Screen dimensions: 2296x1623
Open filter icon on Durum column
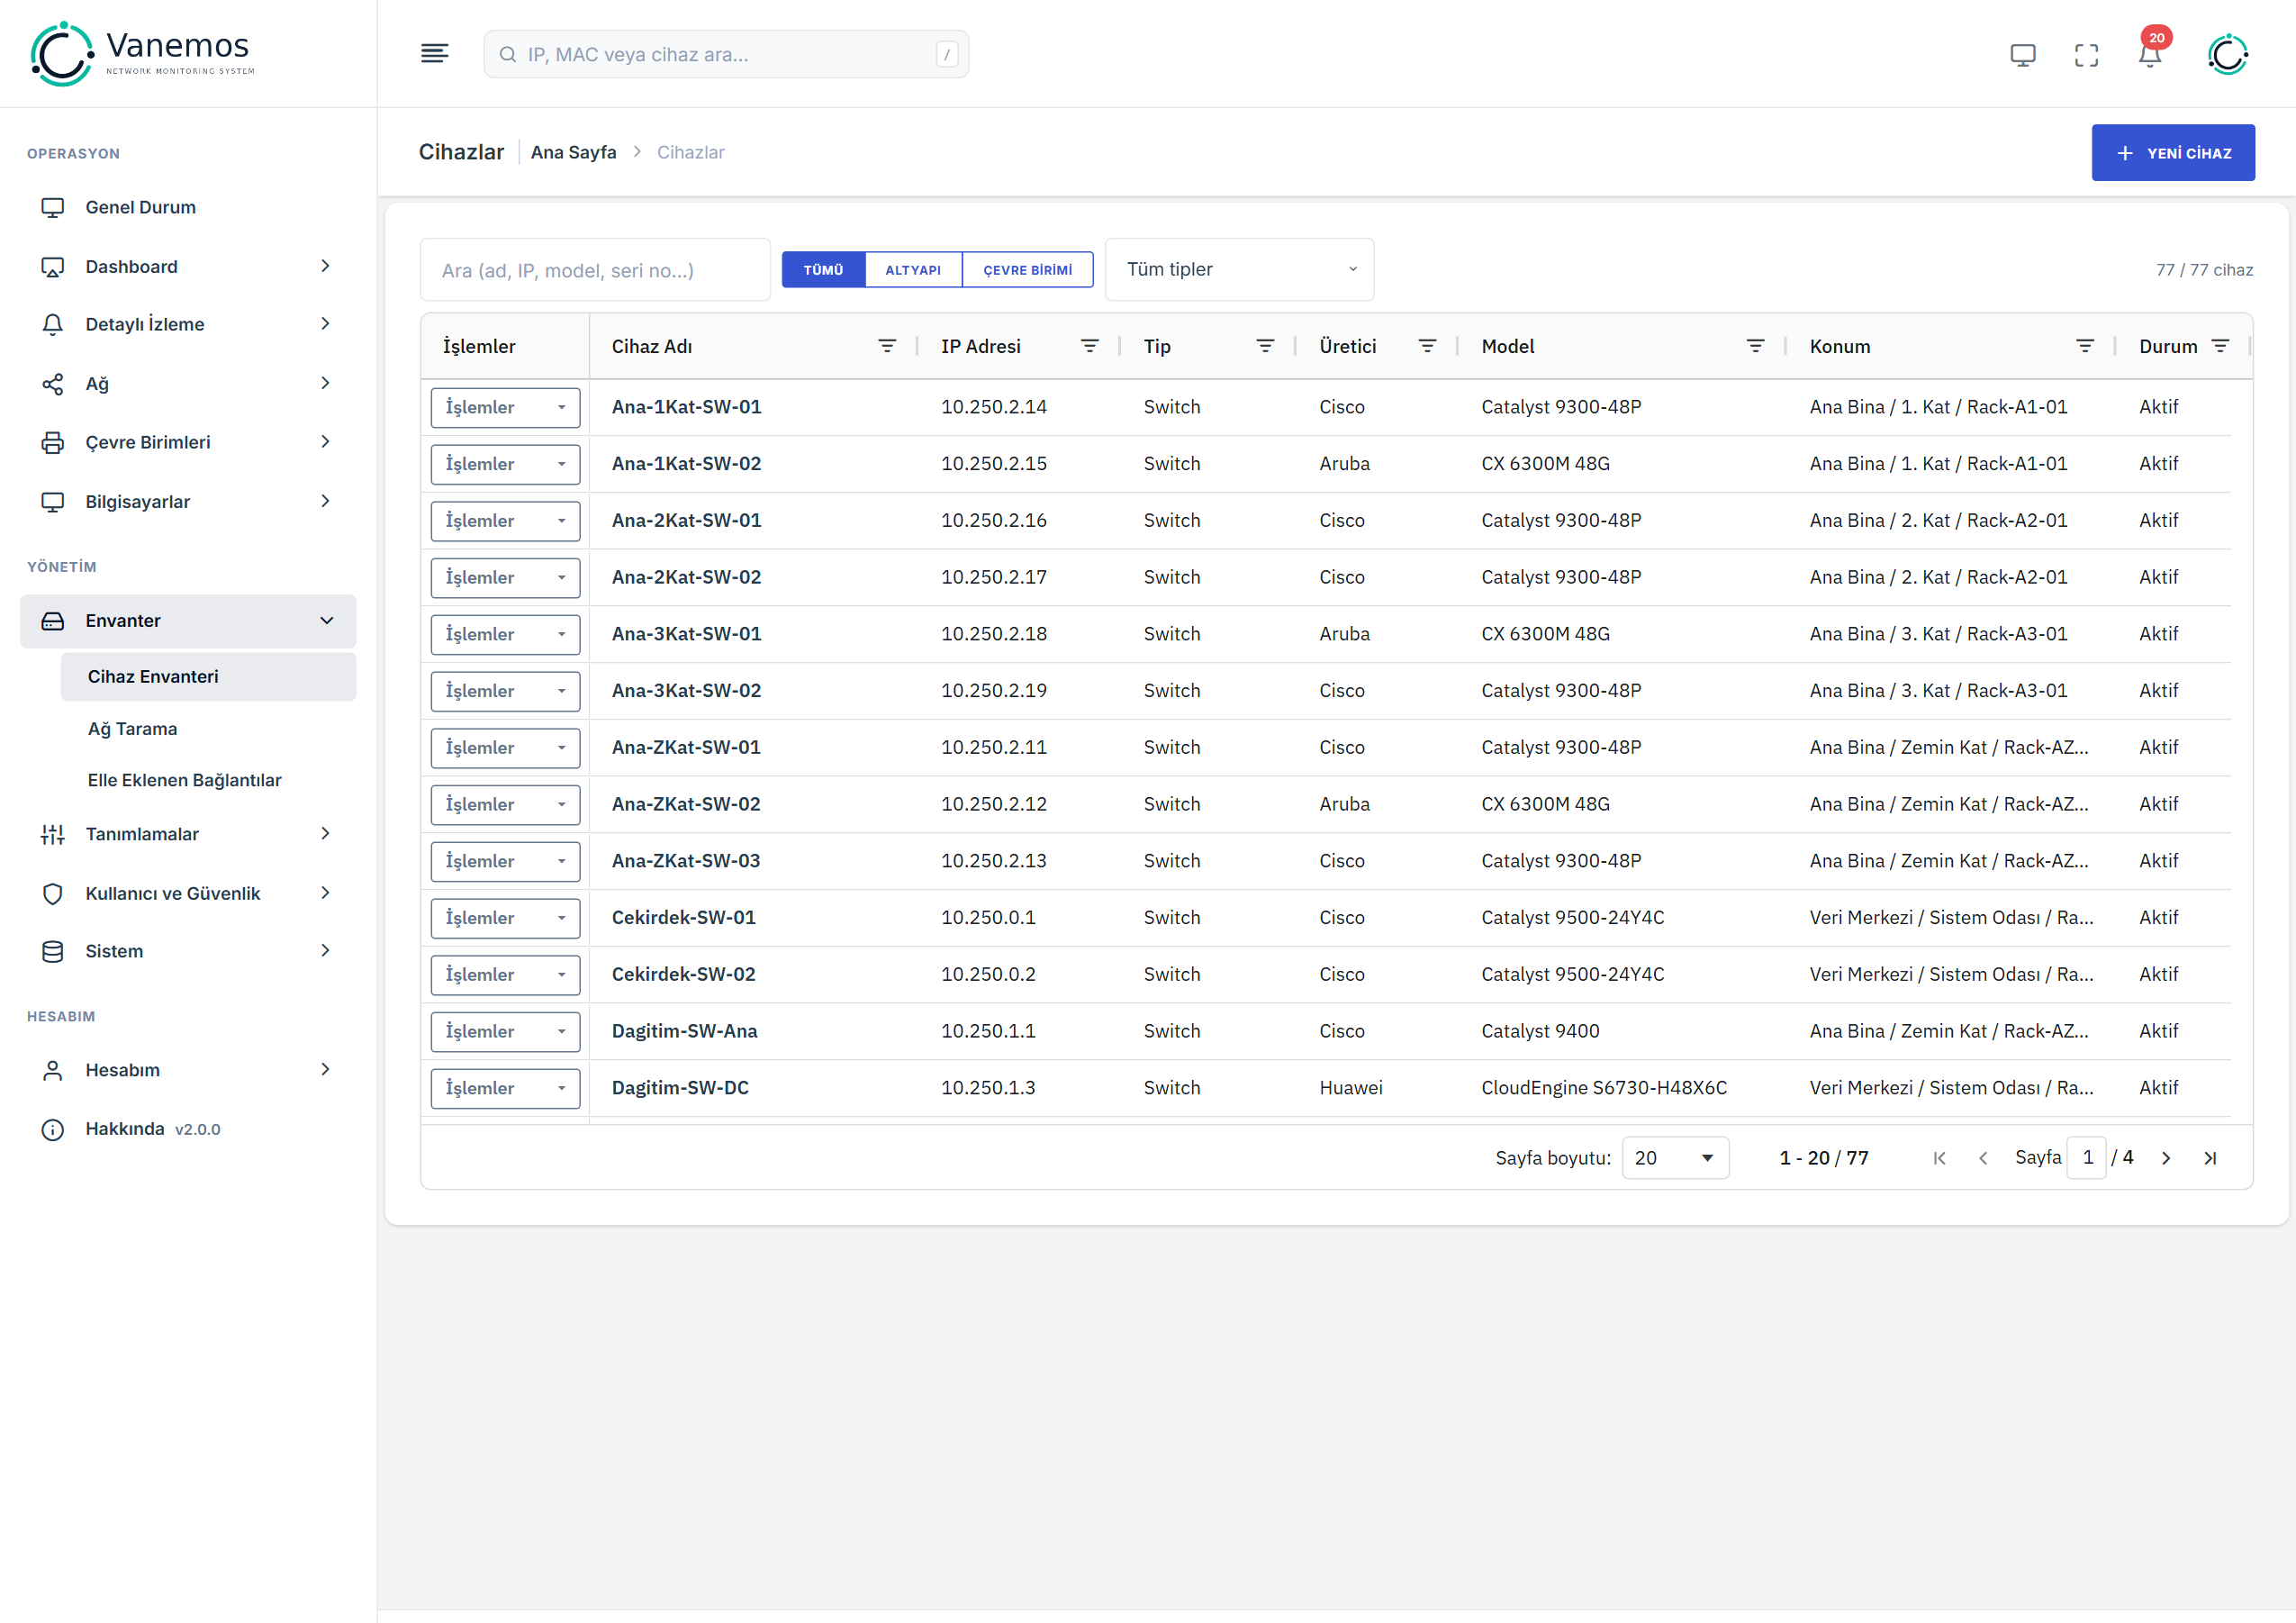tap(2221, 346)
